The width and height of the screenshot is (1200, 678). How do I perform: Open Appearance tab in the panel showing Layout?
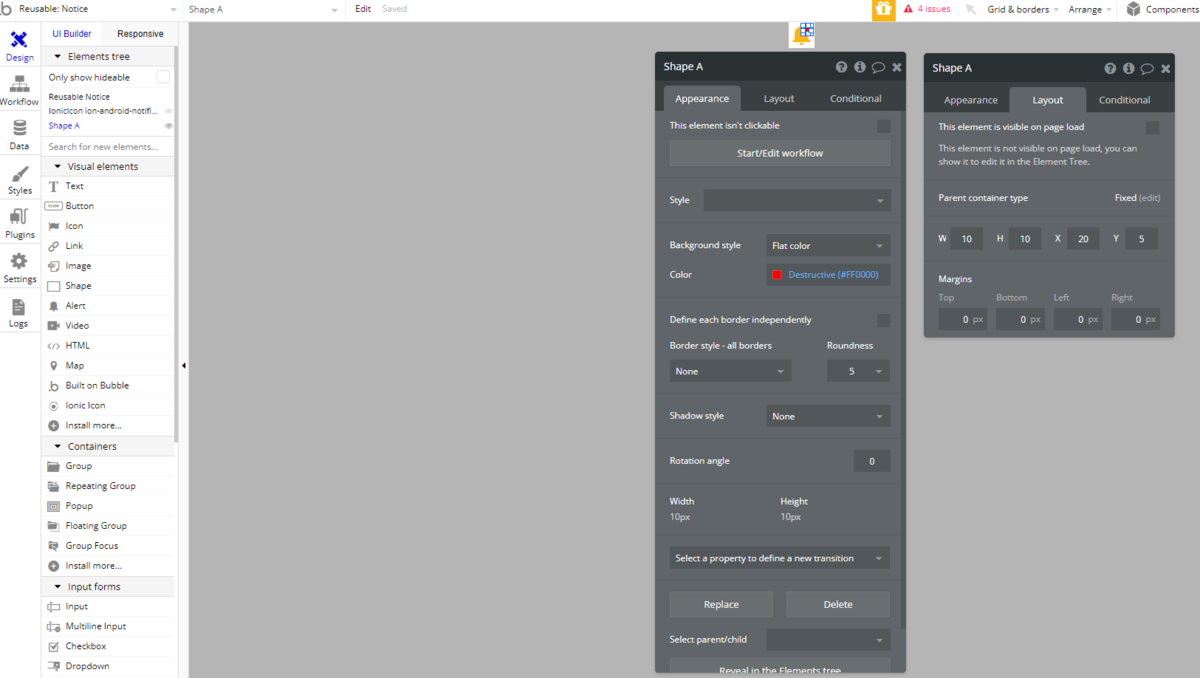point(971,100)
